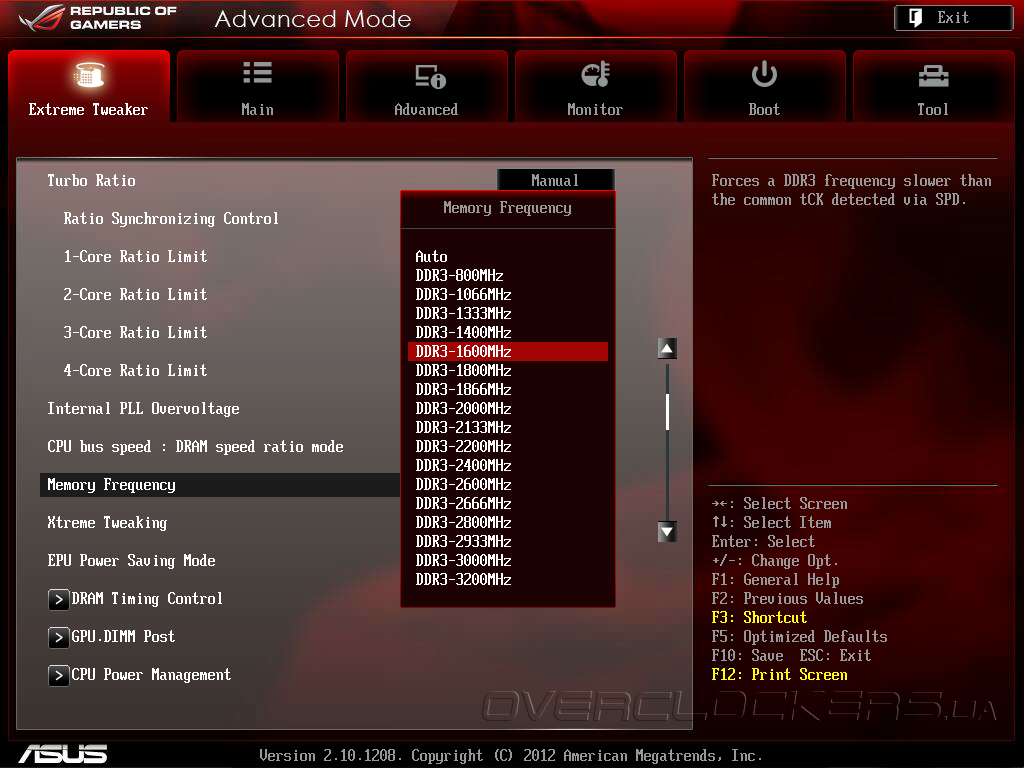Select EPU Power Saving Mode setting
The width and height of the screenshot is (1024, 768).
(131, 560)
